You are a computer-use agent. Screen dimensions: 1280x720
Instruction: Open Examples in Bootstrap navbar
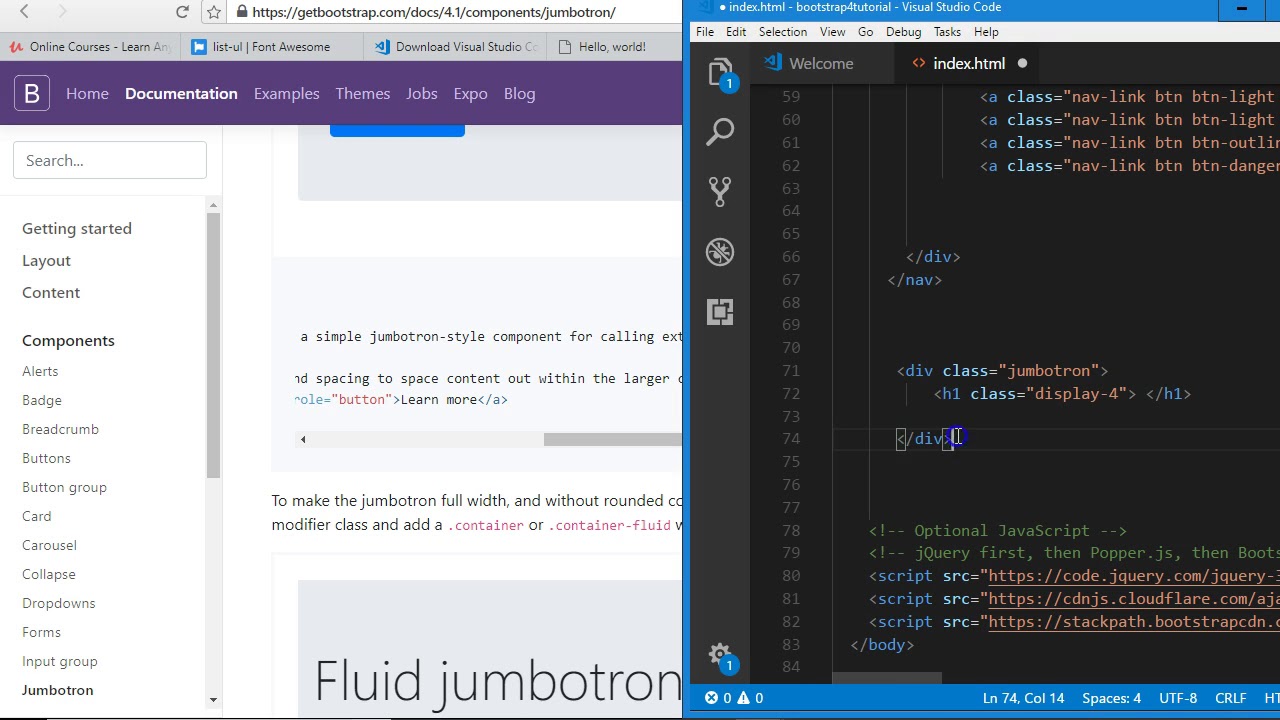click(x=286, y=93)
